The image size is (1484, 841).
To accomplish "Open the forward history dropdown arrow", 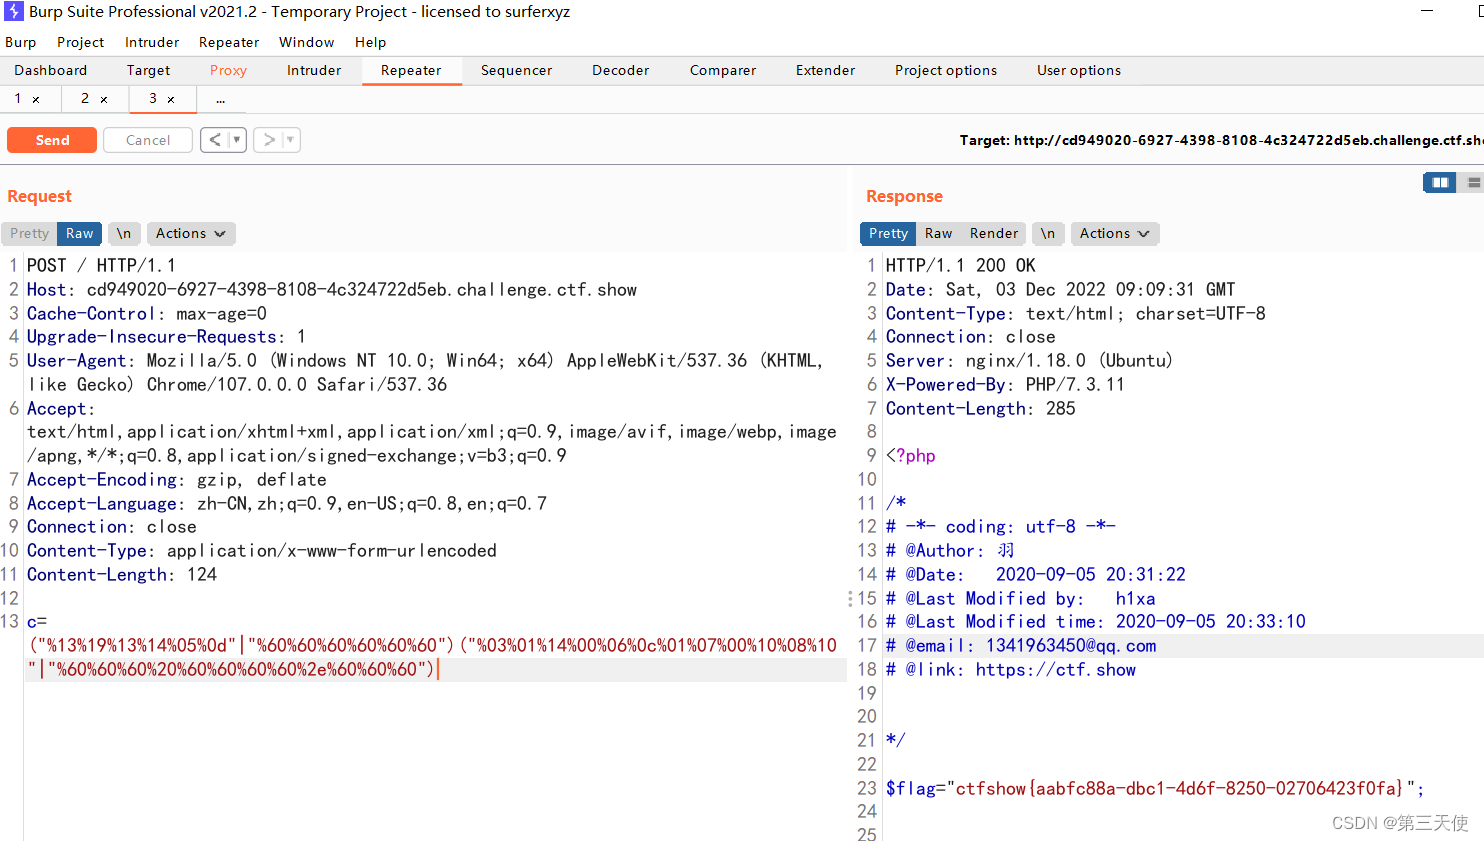I will pyautogui.click(x=291, y=140).
